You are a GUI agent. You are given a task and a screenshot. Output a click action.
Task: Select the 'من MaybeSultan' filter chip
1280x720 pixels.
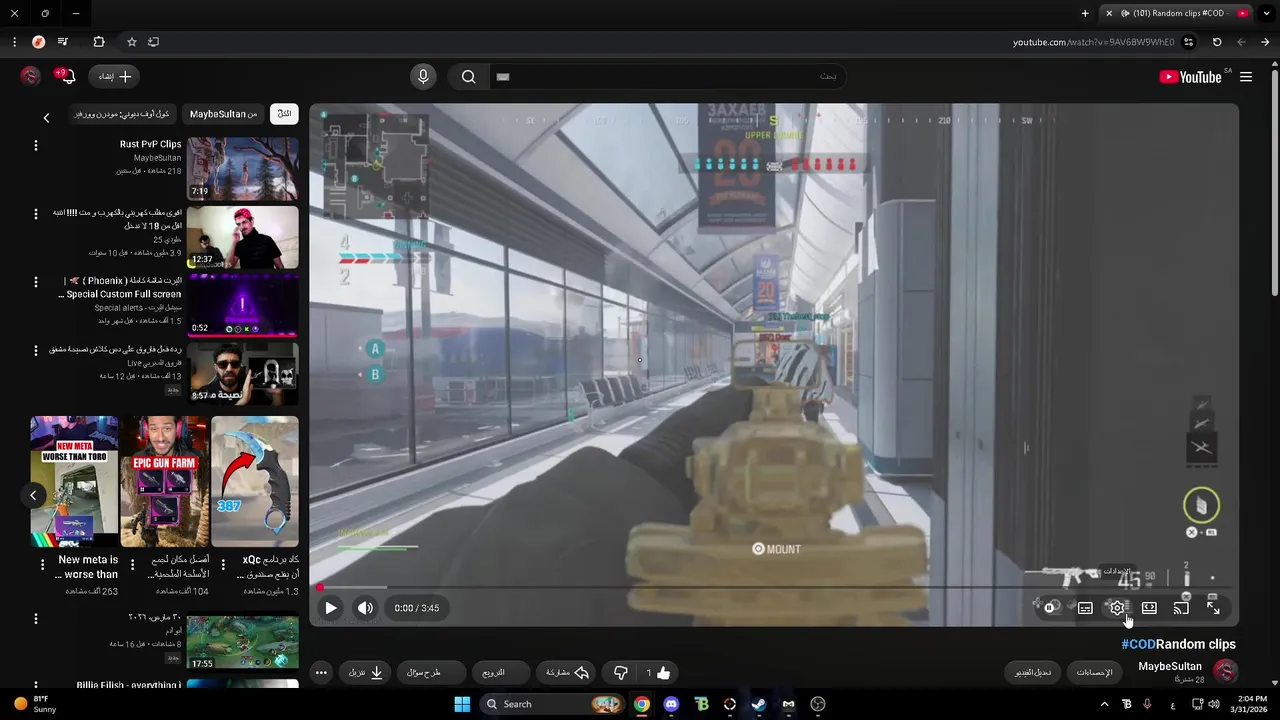pos(223,114)
